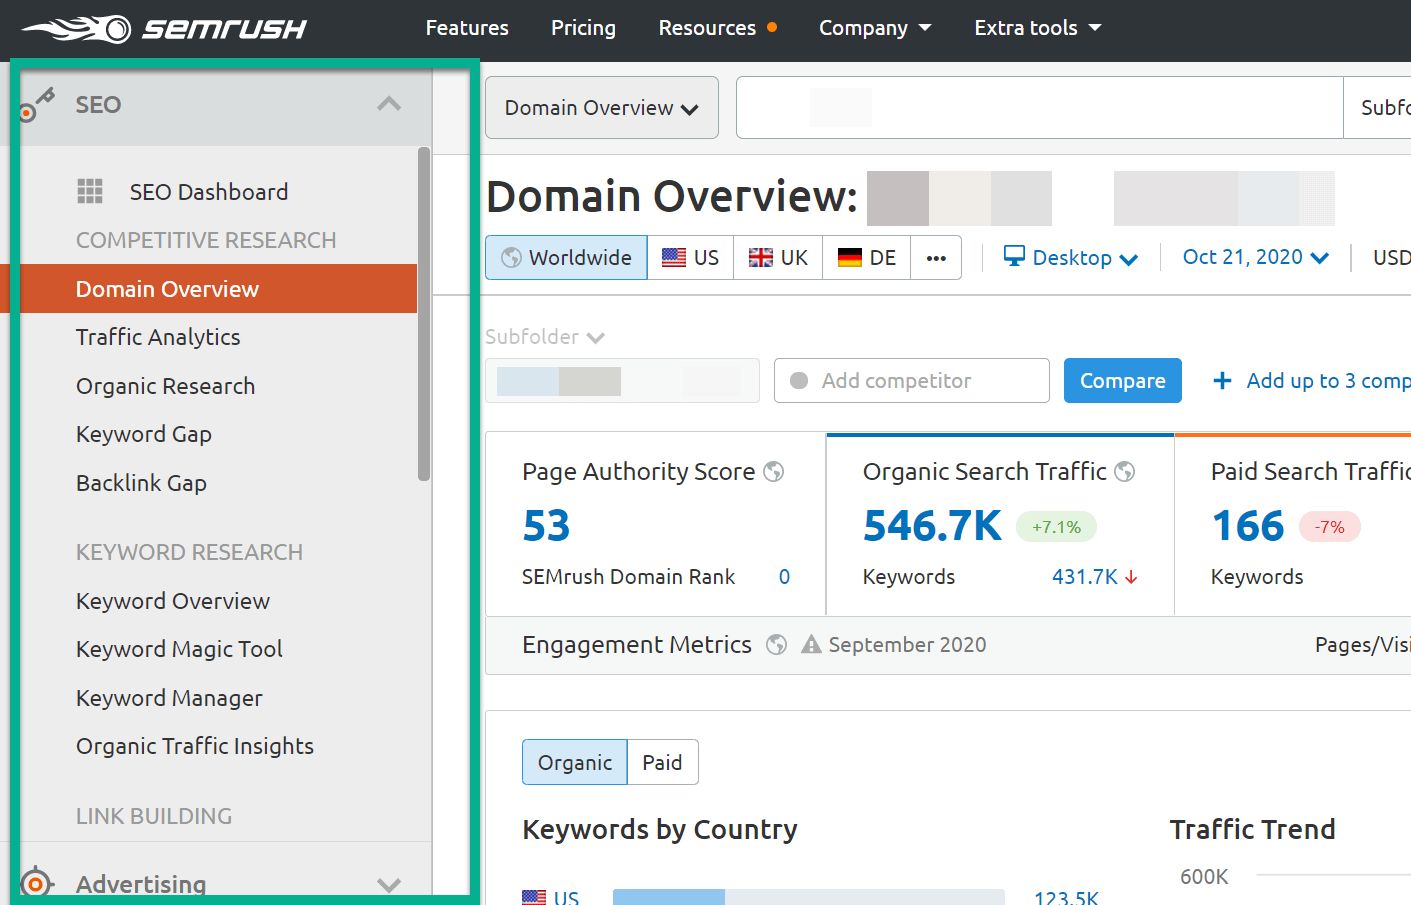The width and height of the screenshot is (1411, 905).
Task: Open the Oct 21, 2020 date dropdown
Action: coord(1256,257)
